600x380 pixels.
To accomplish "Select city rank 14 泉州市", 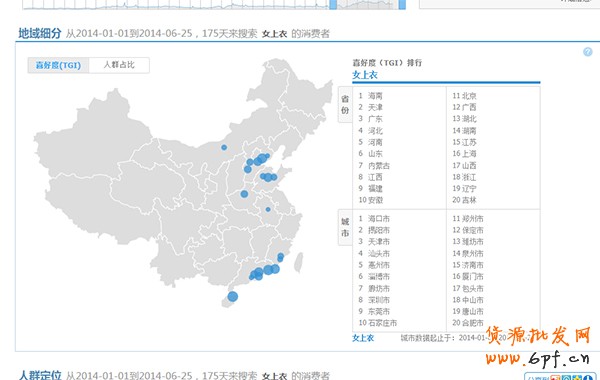I will point(468,253).
